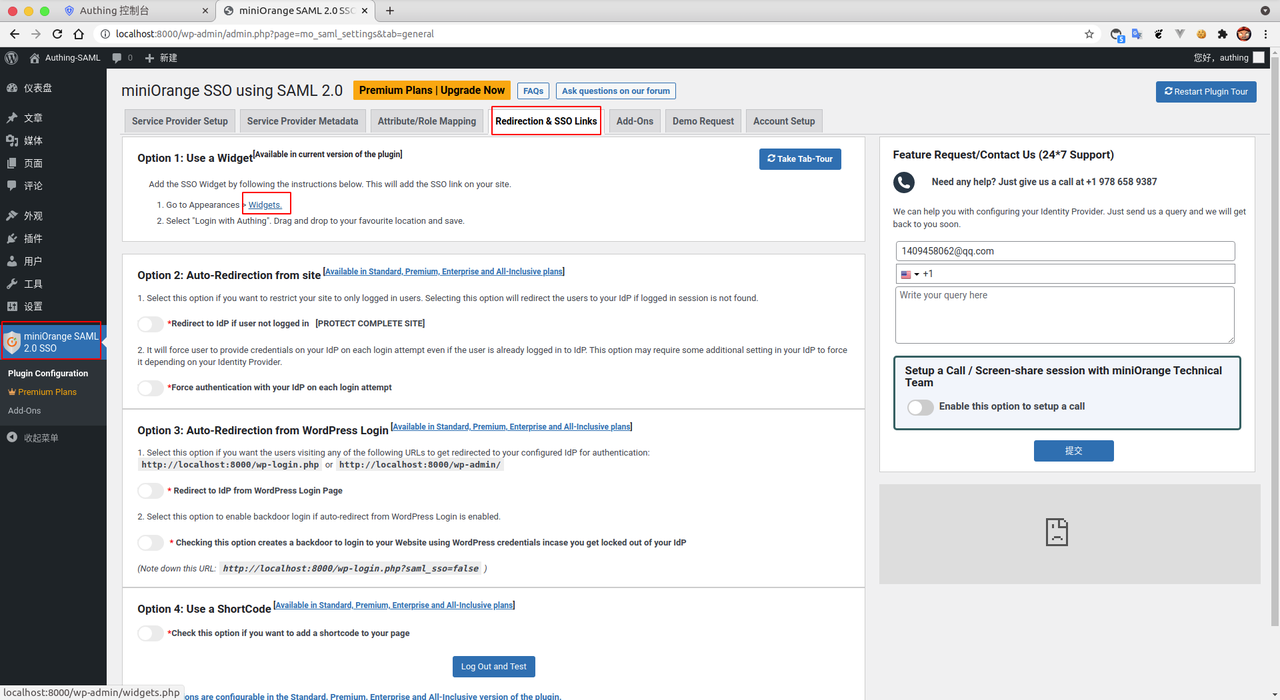1280x700 pixels.
Task: Open a new browser tab
Action: pyautogui.click(x=390, y=11)
